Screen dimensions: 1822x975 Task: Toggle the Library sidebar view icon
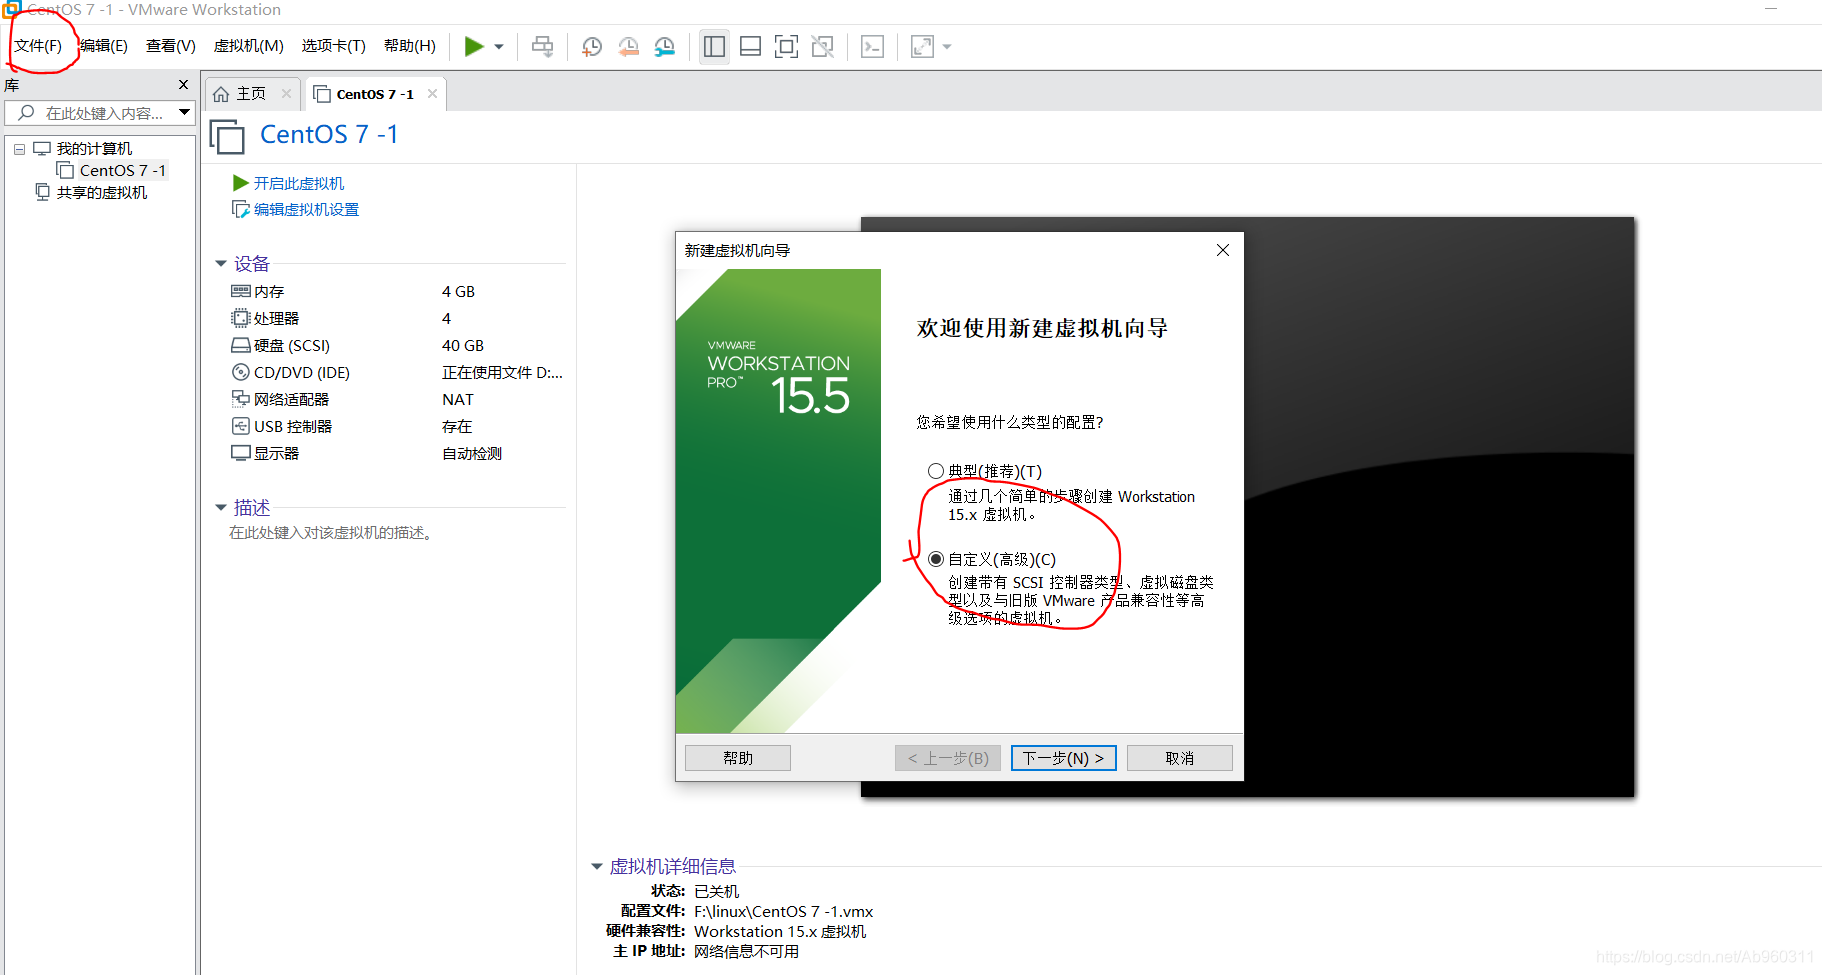click(714, 47)
